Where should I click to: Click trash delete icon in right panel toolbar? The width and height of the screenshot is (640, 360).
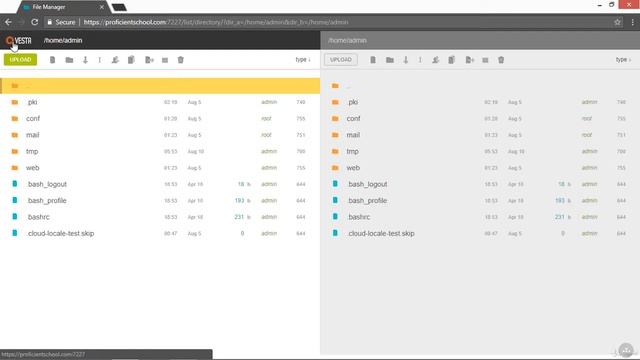pos(501,60)
